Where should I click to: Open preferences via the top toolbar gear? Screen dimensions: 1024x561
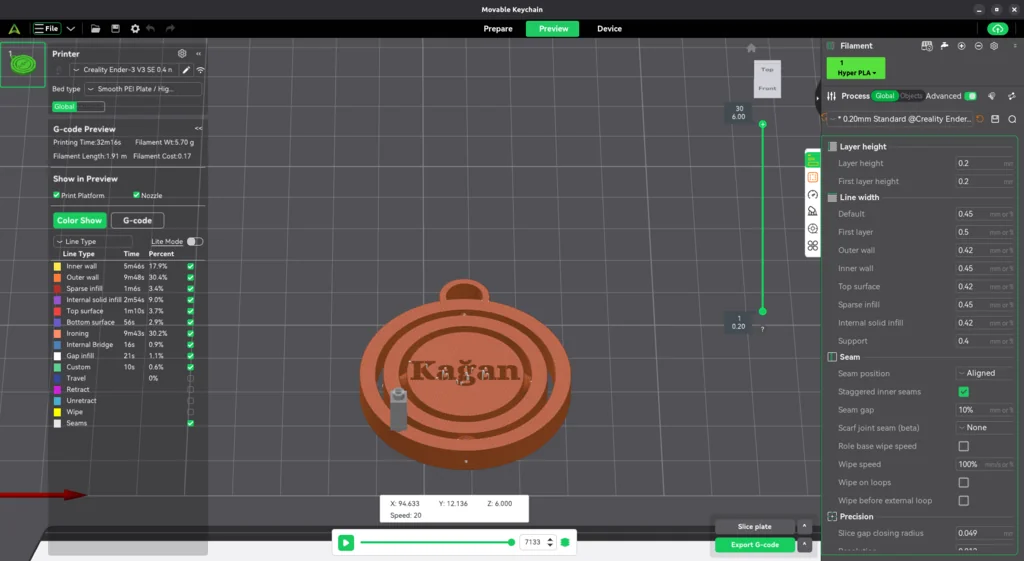coord(135,29)
